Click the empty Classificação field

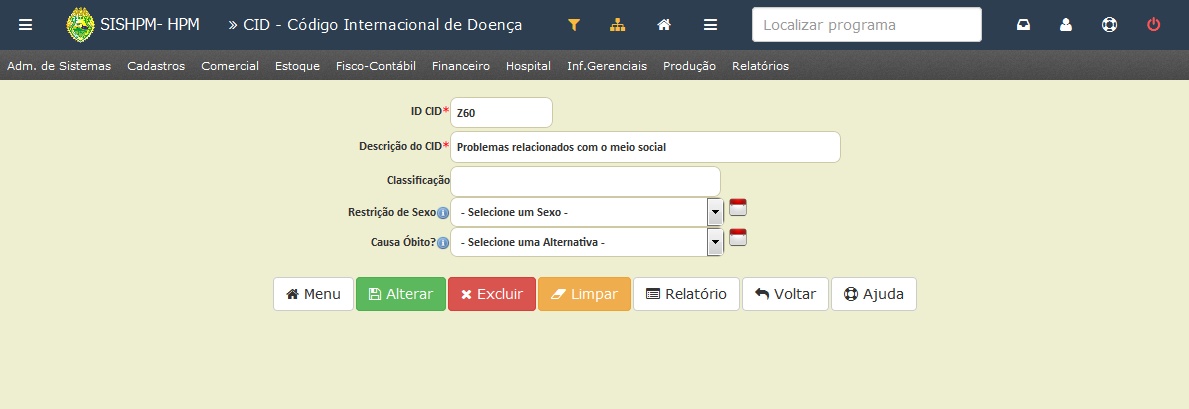(585, 181)
